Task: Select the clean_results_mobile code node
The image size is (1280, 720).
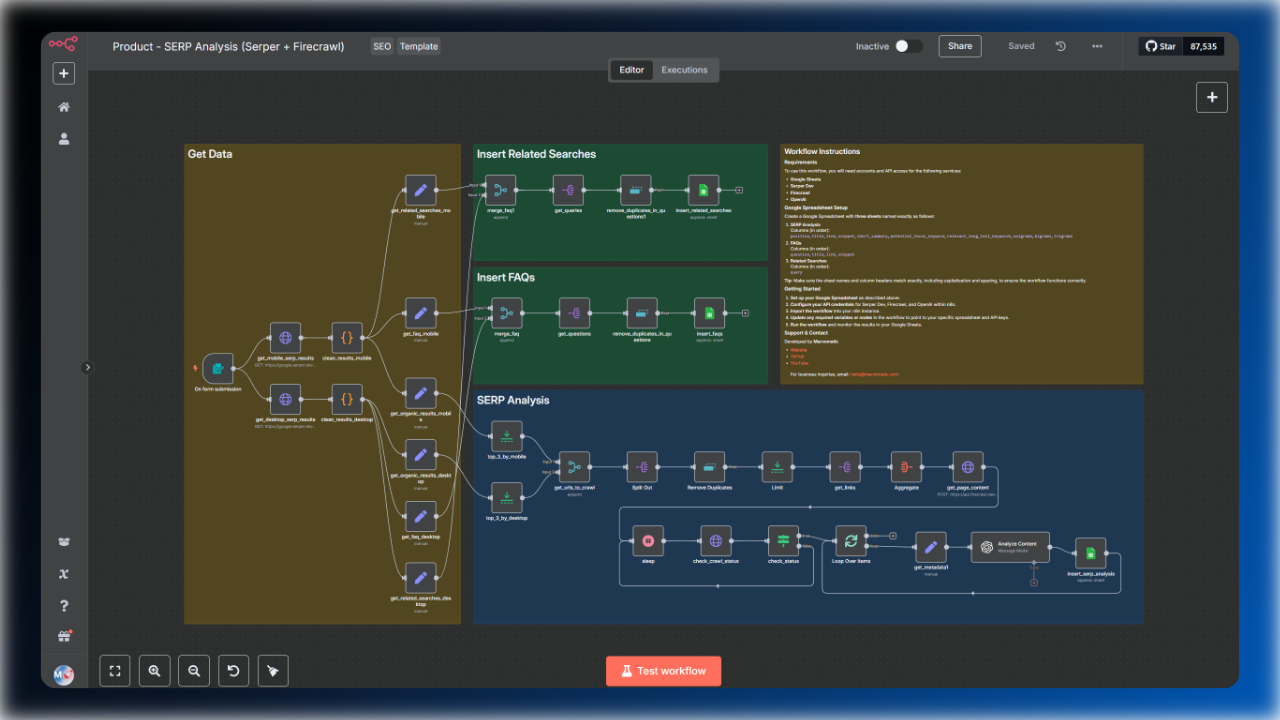Action: 347,338
